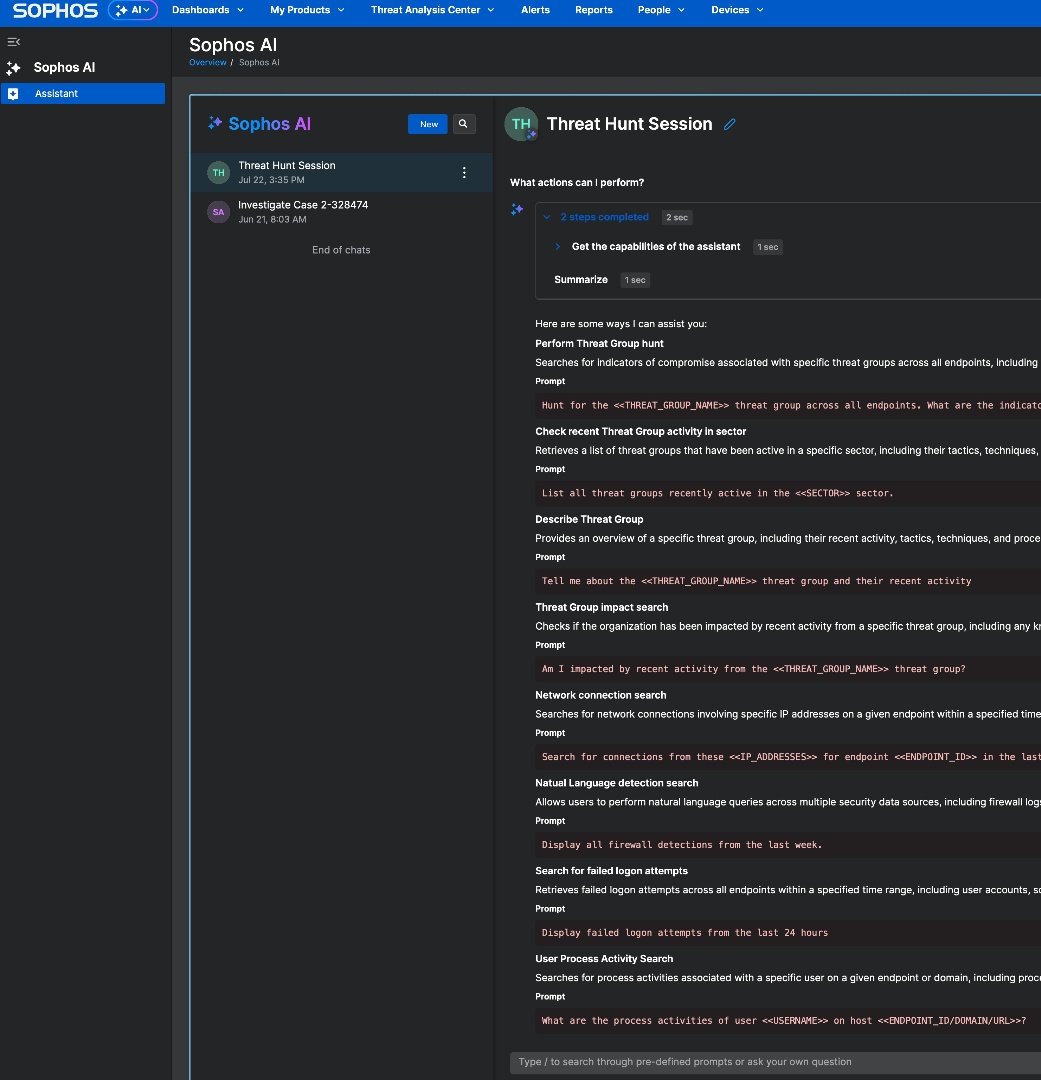Rename the session via the pencil edit icon
This screenshot has height=1080, width=1041.
click(x=729, y=124)
